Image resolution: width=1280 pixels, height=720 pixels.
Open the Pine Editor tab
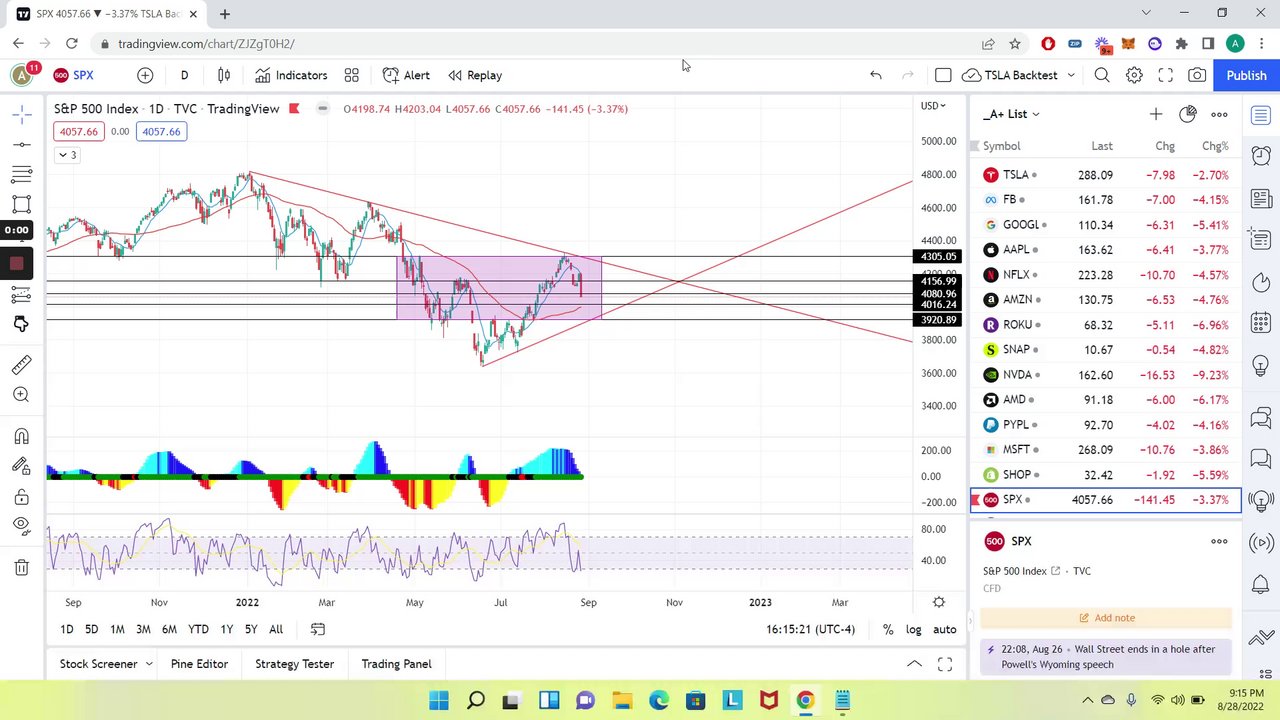click(x=199, y=664)
